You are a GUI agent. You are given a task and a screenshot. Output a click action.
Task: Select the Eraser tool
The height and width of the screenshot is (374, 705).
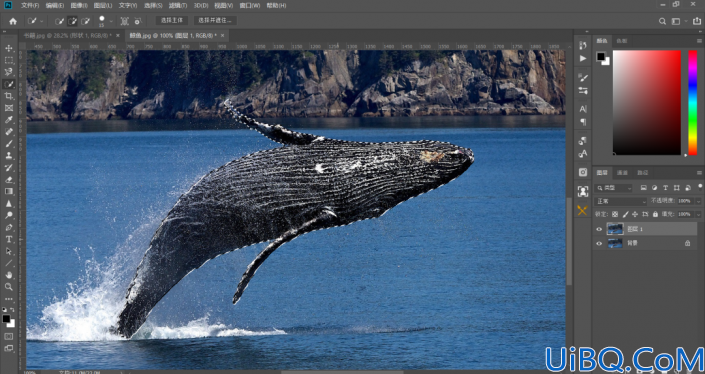(x=9, y=179)
